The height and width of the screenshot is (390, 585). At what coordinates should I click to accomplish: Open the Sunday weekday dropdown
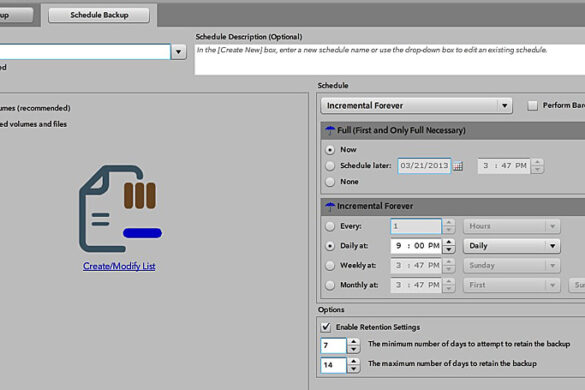pyautogui.click(x=512, y=265)
